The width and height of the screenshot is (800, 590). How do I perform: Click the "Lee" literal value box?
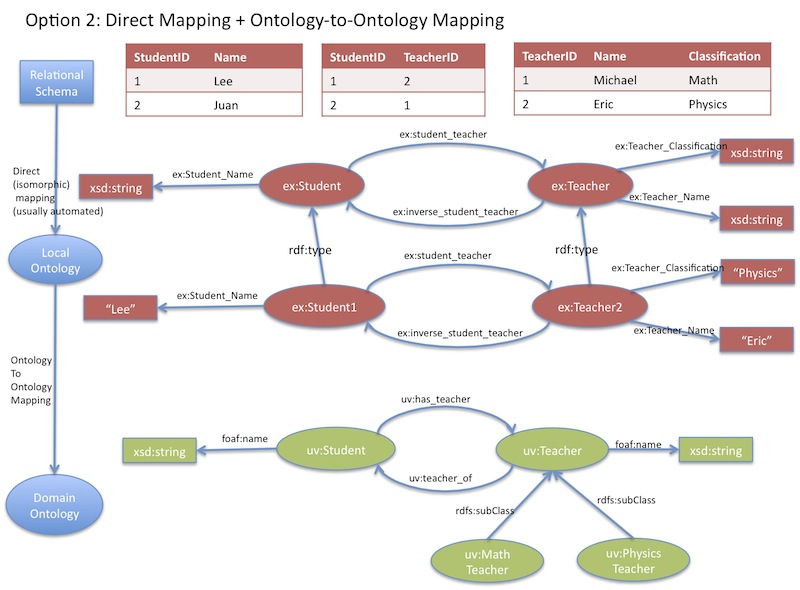point(120,310)
